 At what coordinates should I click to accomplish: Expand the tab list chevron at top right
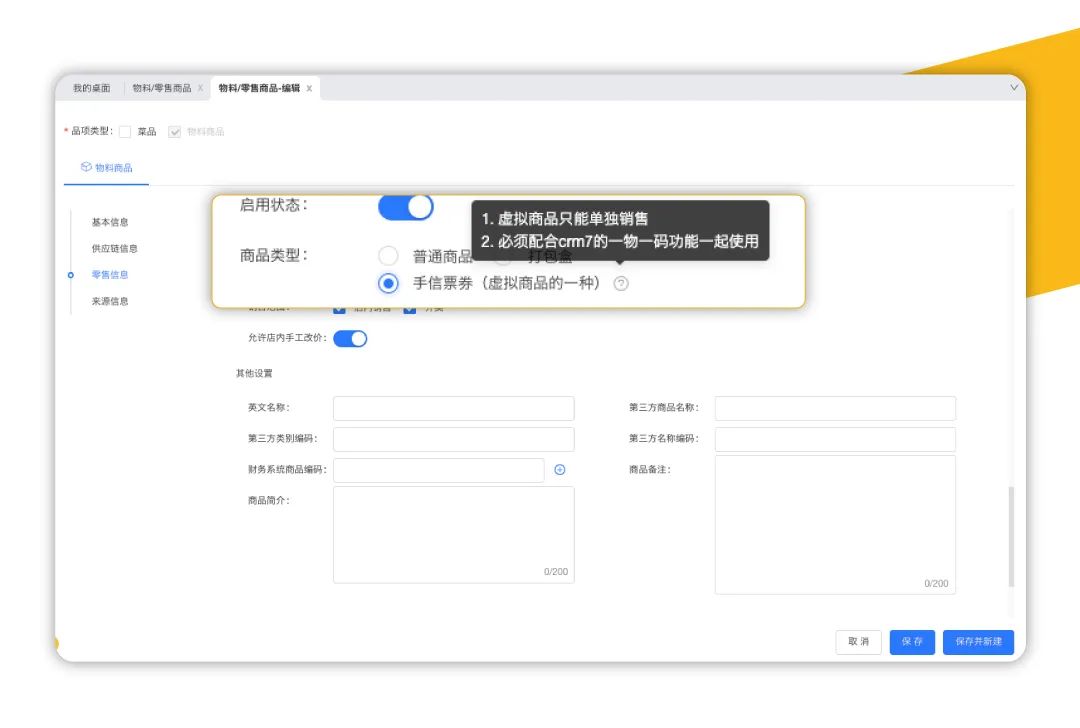point(1014,87)
